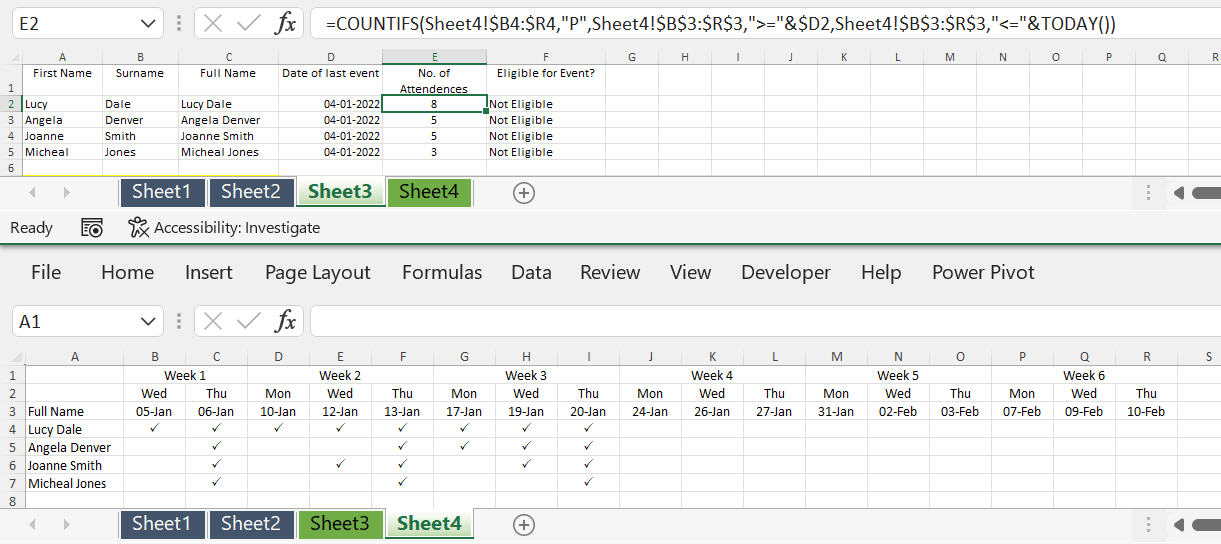Open the Developer ribbon tab
The image size is (1221, 544).
pyautogui.click(x=786, y=272)
